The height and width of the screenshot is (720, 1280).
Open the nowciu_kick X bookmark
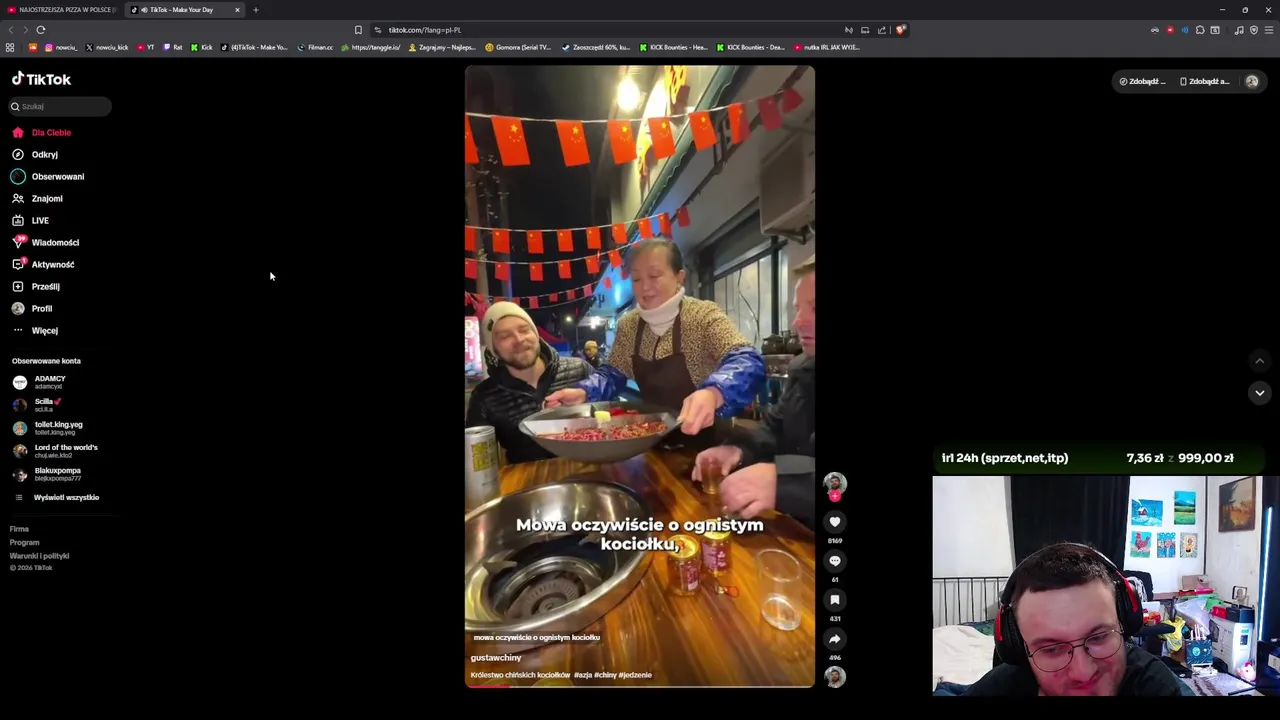point(107,48)
